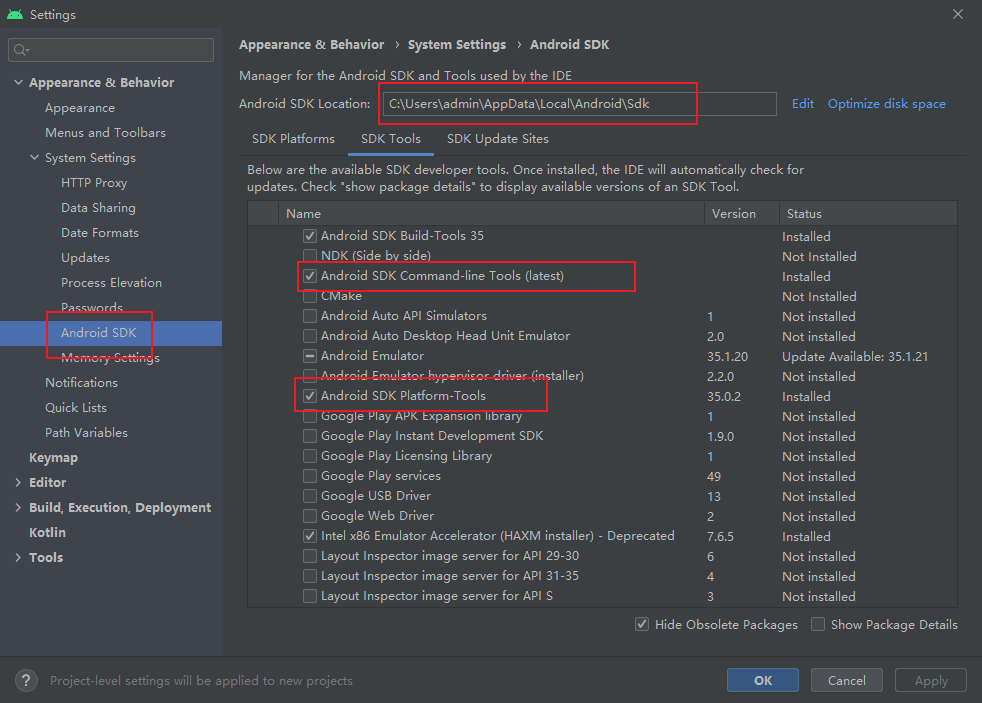Open Memory Settings page
The height and width of the screenshot is (703, 982).
coord(110,357)
